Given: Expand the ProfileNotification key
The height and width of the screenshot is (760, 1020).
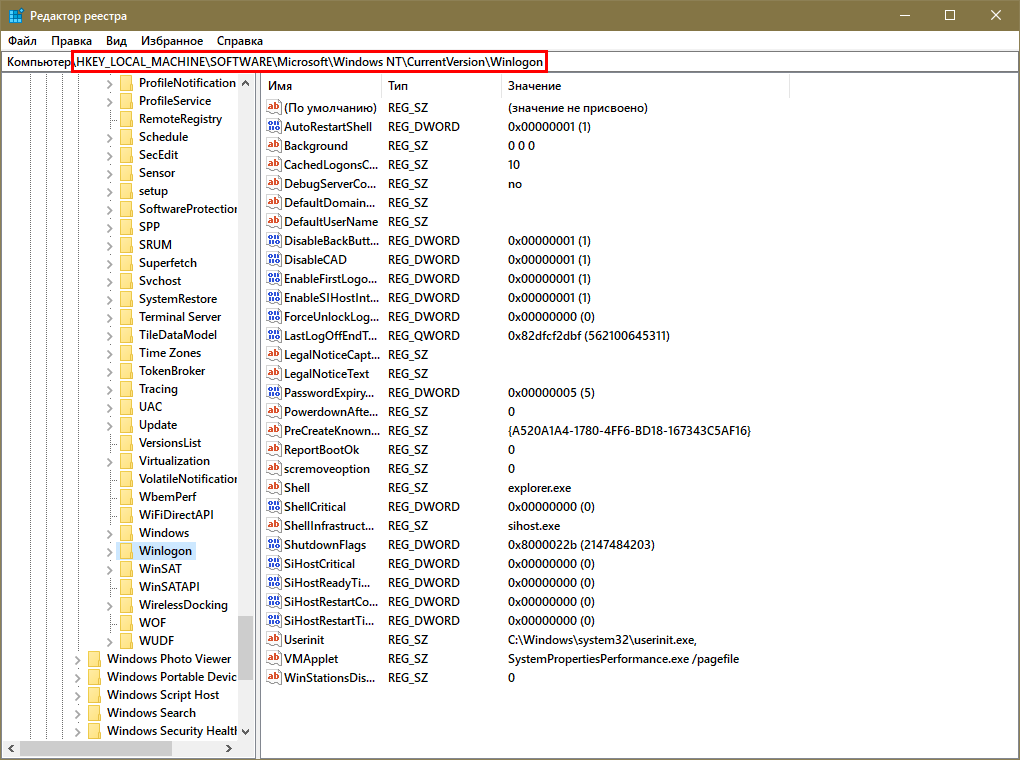Looking at the screenshot, I should [x=109, y=83].
